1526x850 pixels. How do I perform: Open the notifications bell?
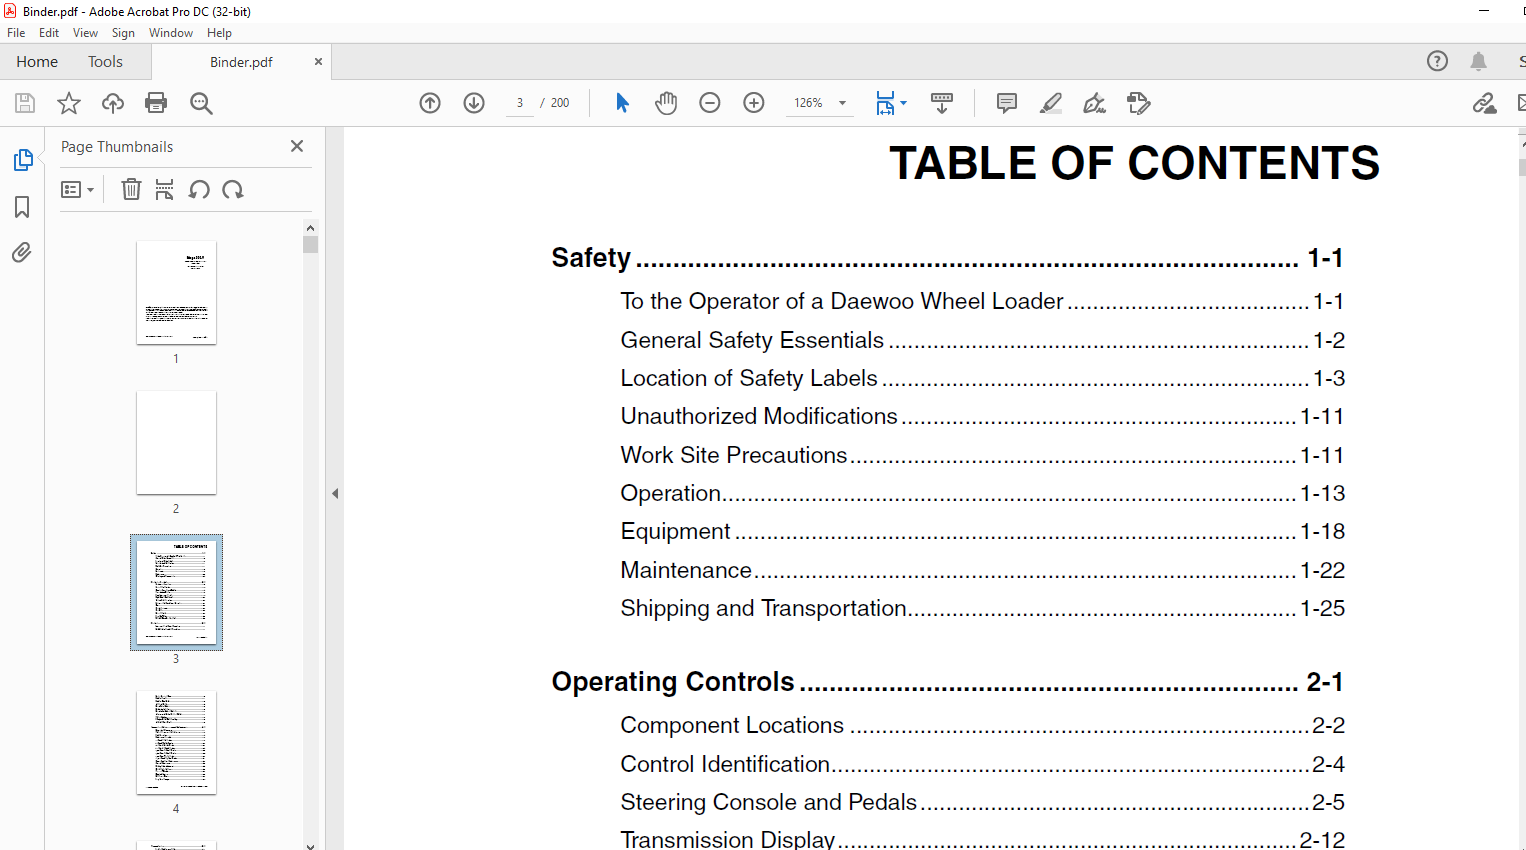coord(1479,61)
